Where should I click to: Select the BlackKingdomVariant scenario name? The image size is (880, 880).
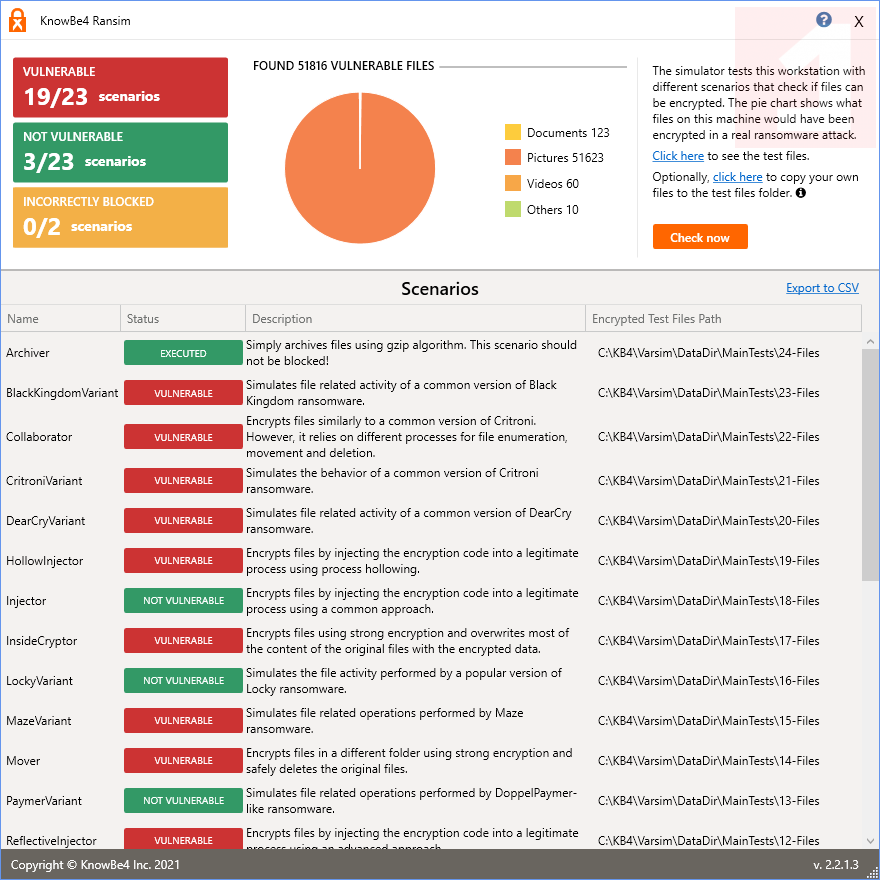pyautogui.click(x=62, y=393)
